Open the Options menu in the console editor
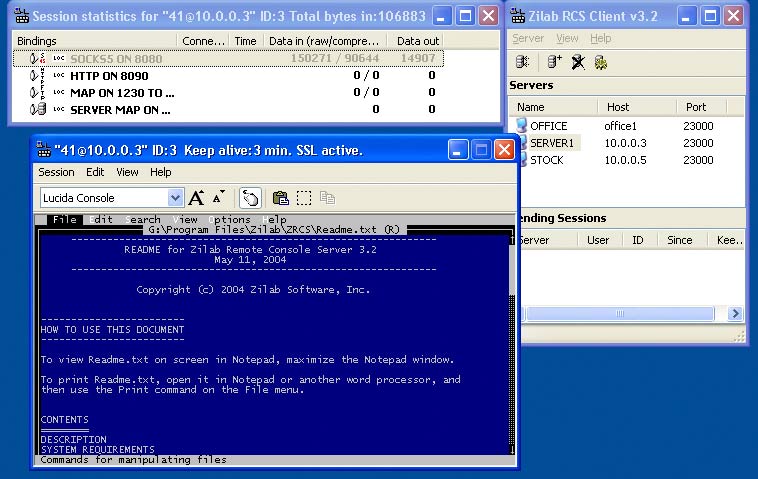The image size is (758, 479). click(x=229, y=219)
